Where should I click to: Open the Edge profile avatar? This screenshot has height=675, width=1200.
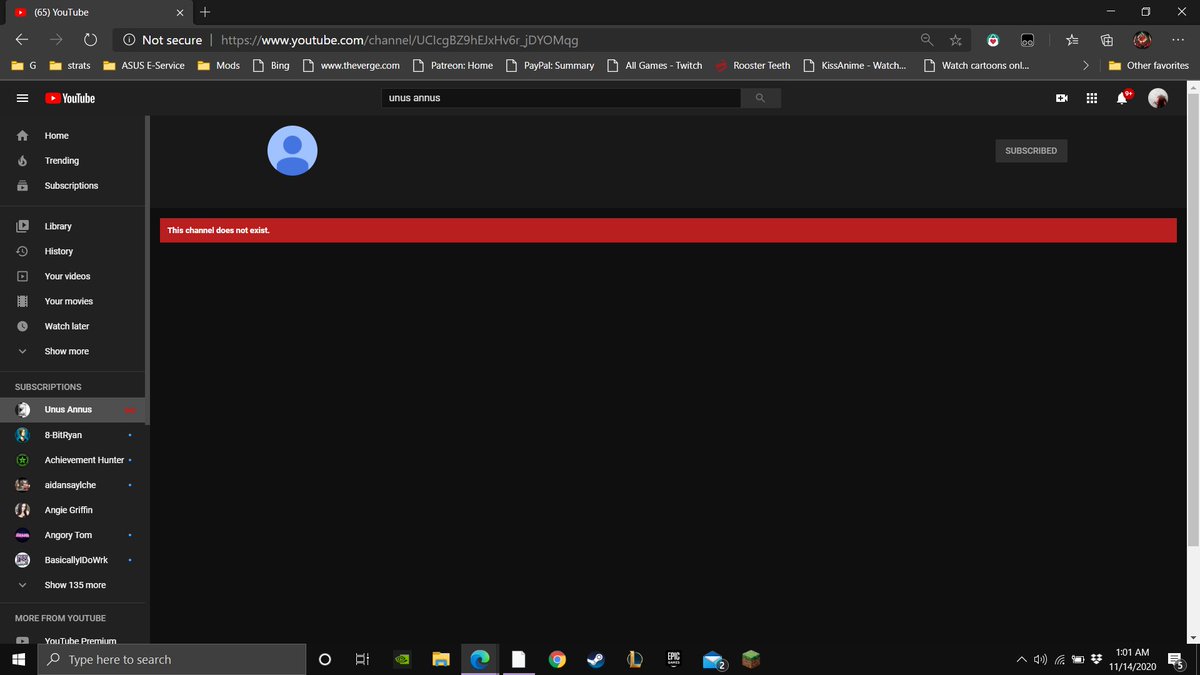click(x=1142, y=40)
